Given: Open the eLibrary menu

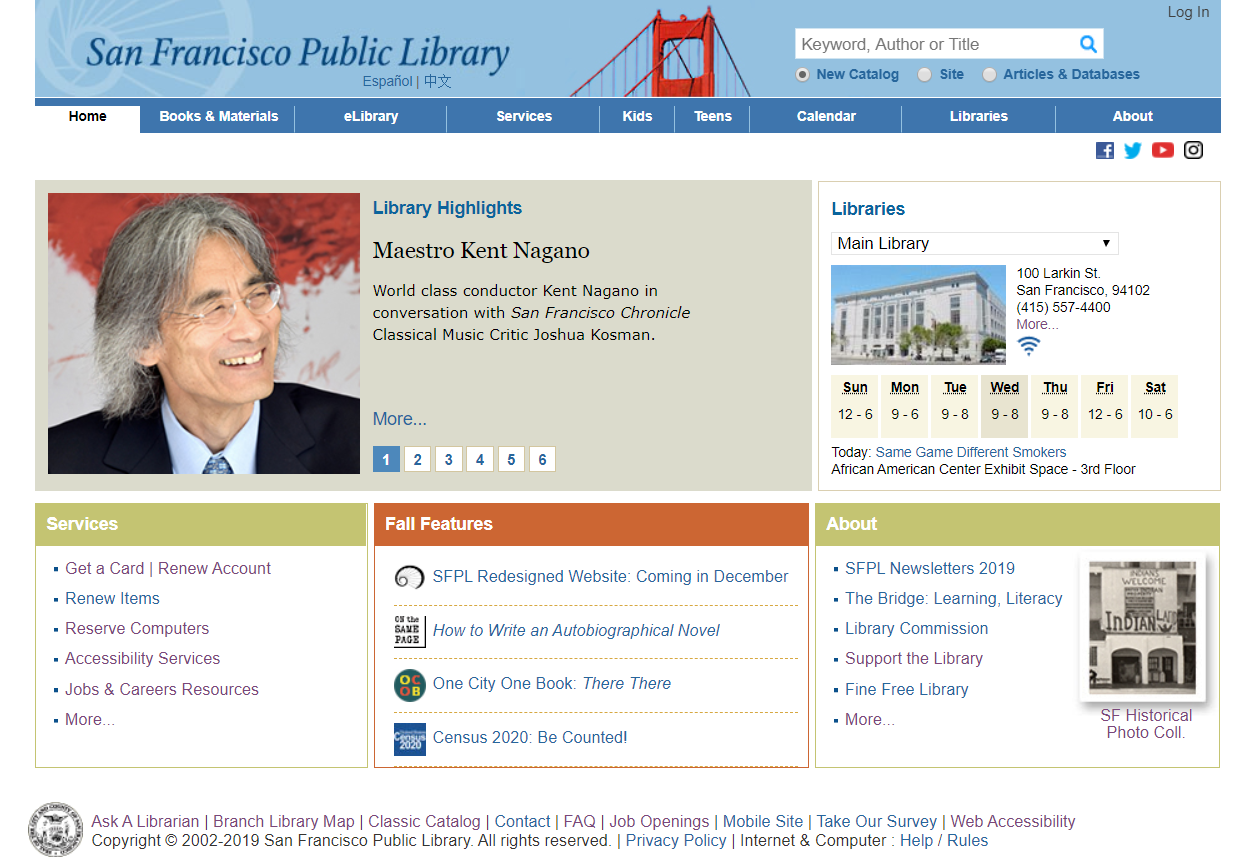Looking at the screenshot, I should tap(371, 116).
